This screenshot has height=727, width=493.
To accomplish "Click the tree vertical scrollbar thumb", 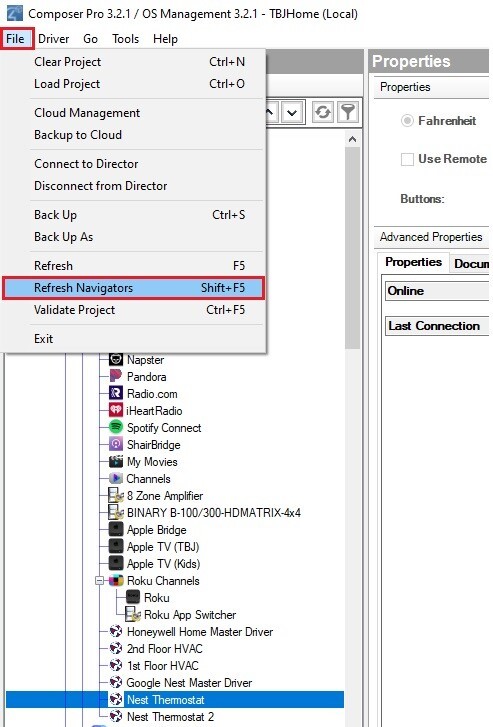I will click(x=352, y=248).
